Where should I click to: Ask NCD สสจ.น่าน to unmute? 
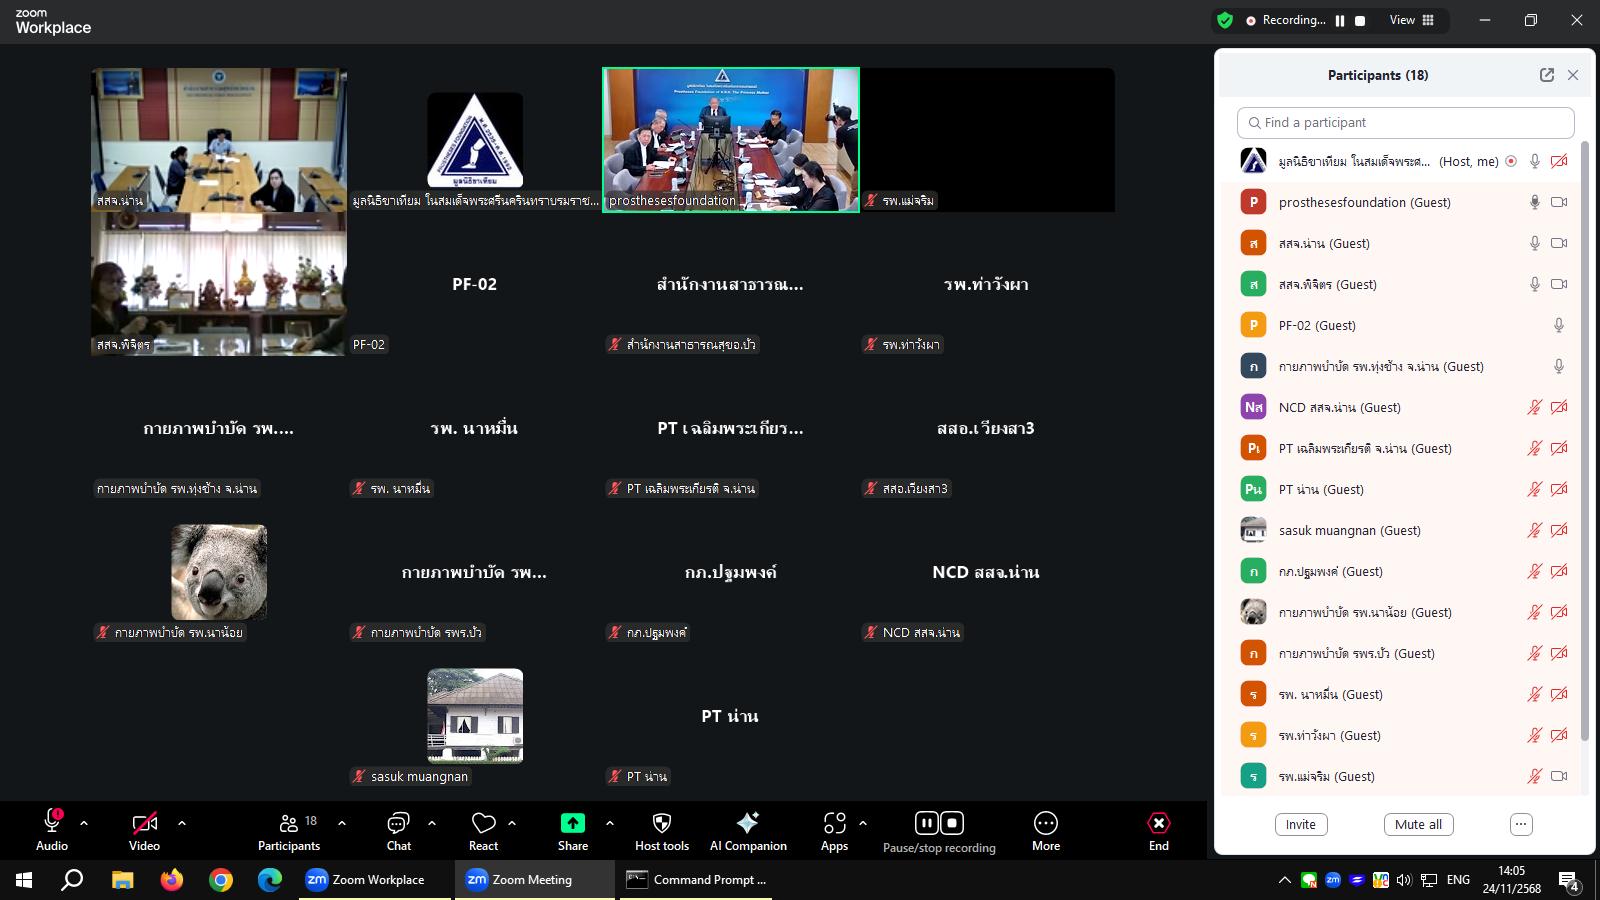coord(1535,407)
